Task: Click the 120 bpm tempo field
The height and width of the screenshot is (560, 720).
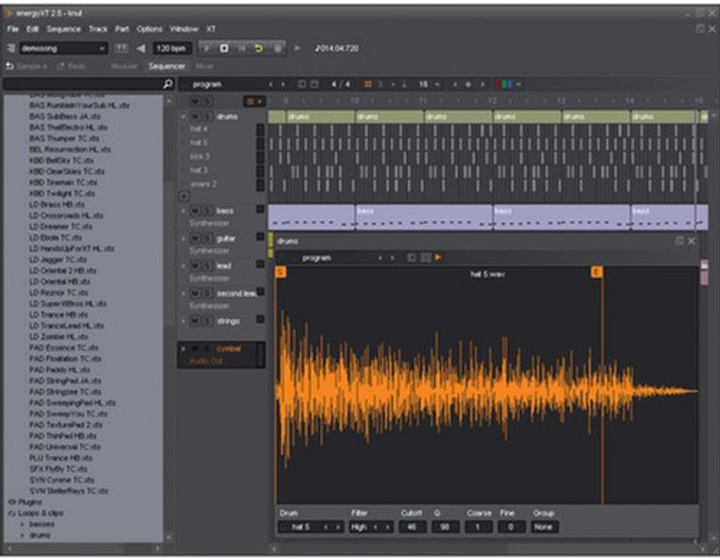Action: point(171,48)
